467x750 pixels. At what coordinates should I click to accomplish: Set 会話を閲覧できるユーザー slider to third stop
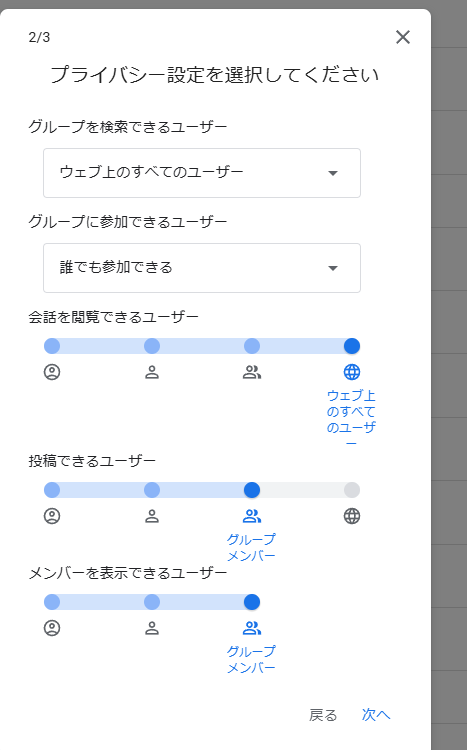pos(252,346)
